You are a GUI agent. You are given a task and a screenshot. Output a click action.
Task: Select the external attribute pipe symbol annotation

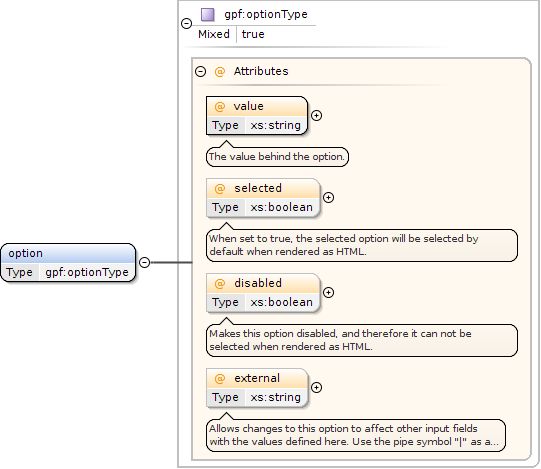(x=356, y=435)
